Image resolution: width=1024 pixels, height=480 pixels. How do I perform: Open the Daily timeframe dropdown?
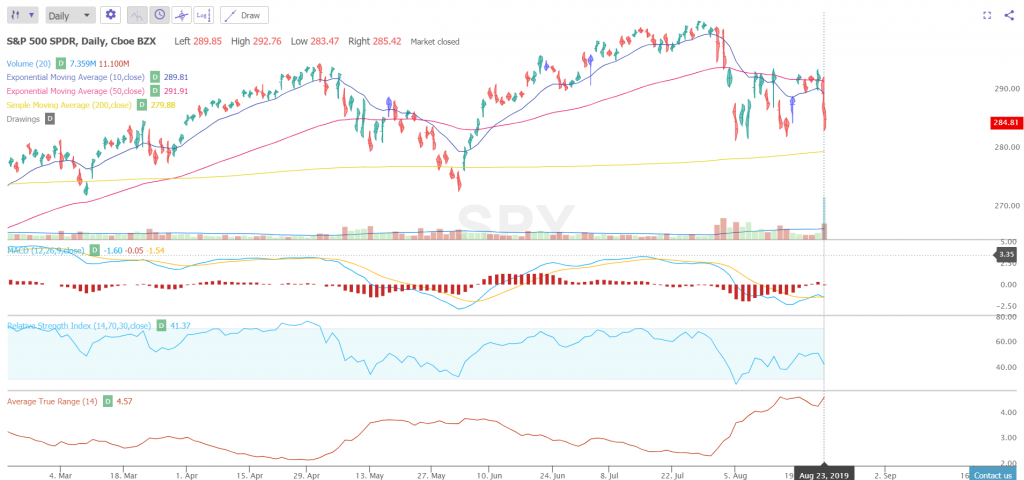71,15
